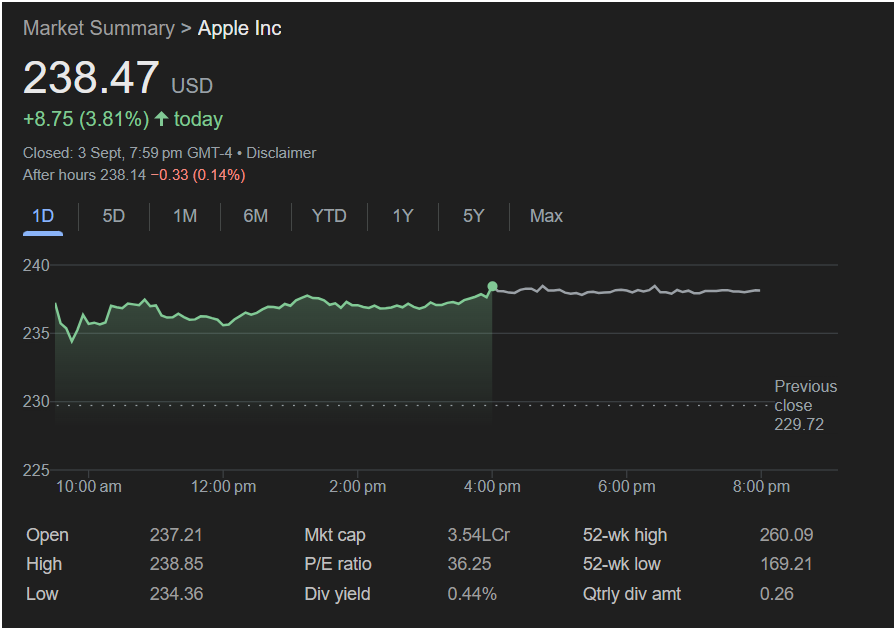Viewport: 896px width, 630px height.
Task: Click the 52-wk low label
Action: click(x=622, y=564)
